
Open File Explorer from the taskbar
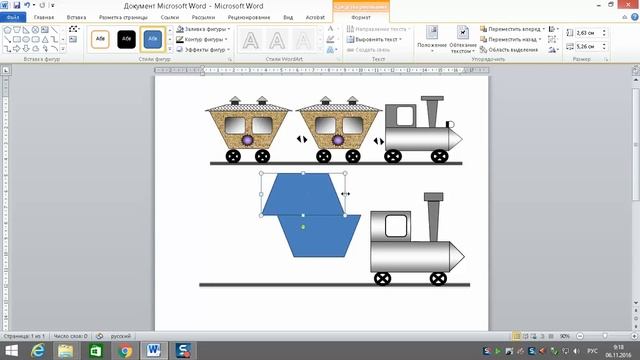tap(65, 351)
